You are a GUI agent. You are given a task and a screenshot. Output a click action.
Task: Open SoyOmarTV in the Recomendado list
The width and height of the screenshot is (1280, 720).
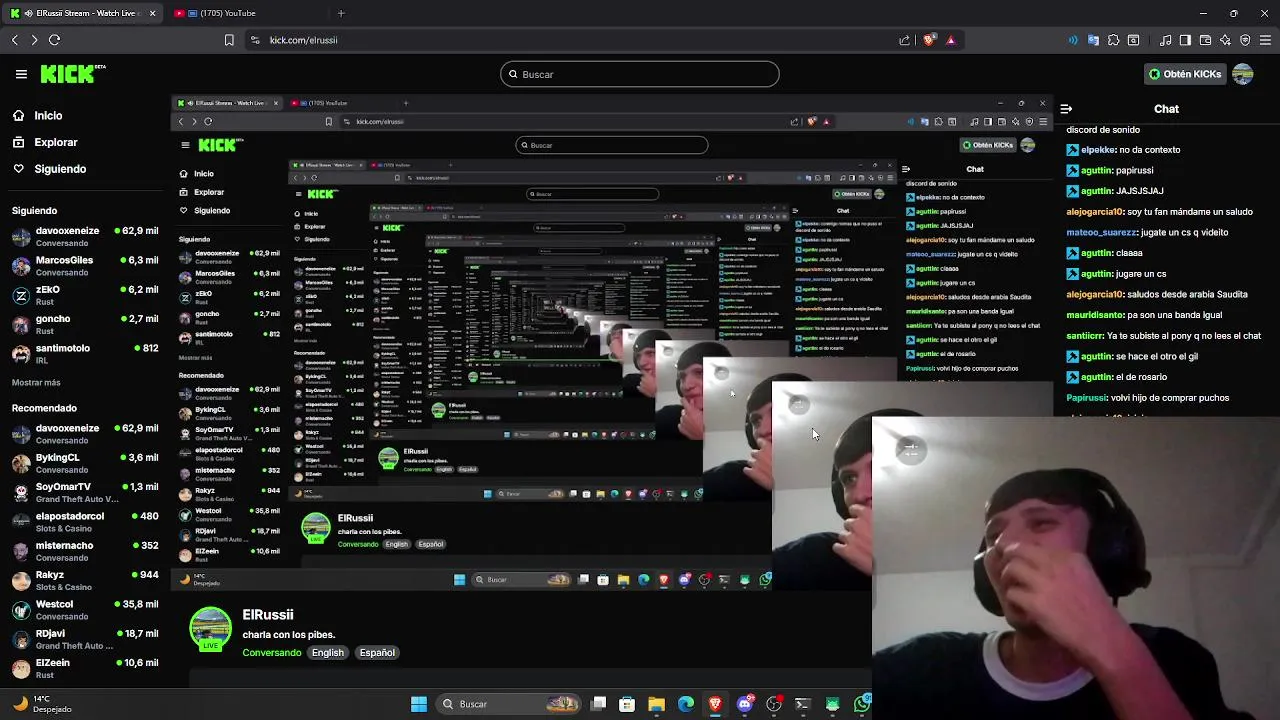click(x=85, y=492)
